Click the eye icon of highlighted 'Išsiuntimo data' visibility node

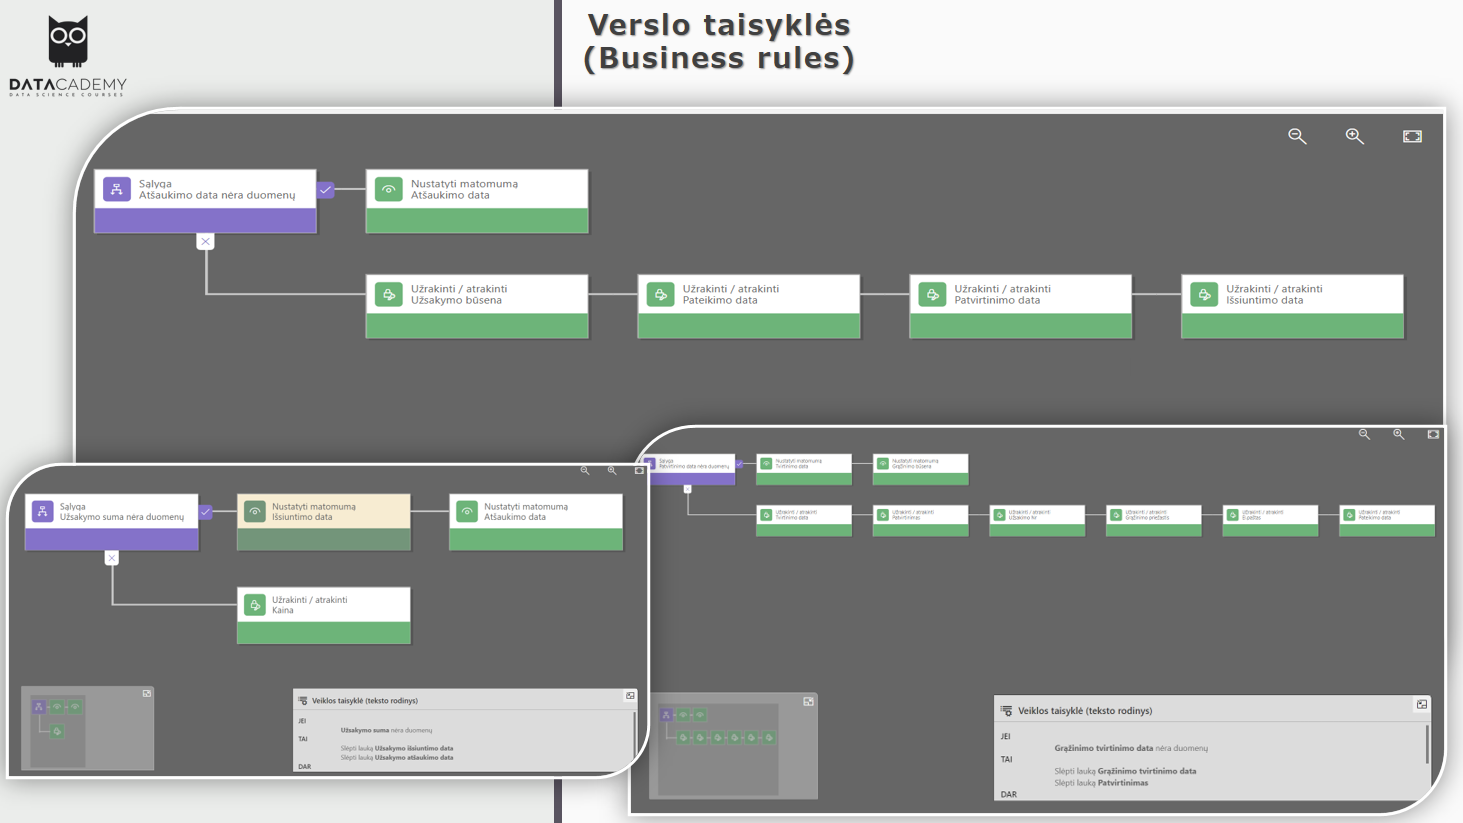point(255,511)
